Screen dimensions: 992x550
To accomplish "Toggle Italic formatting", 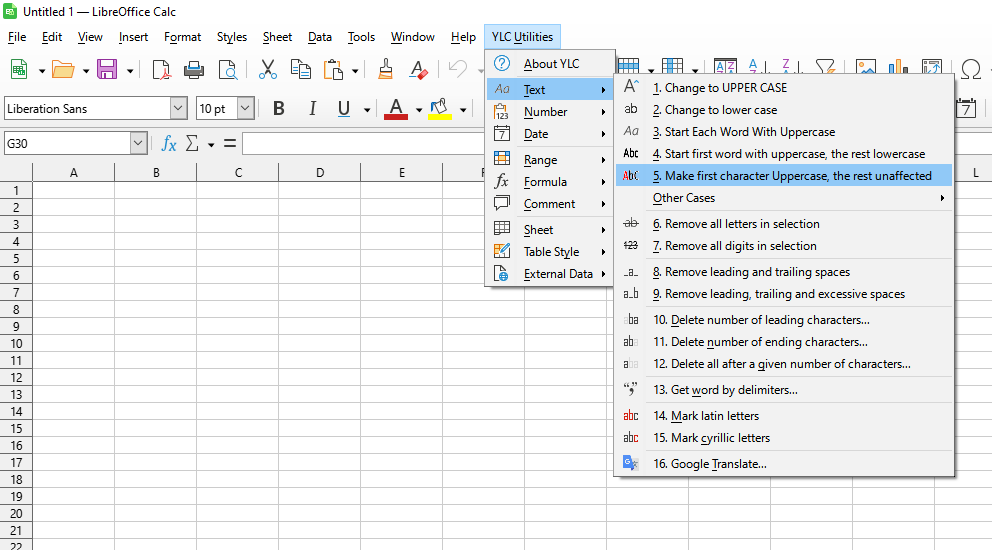I will pyautogui.click(x=312, y=109).
